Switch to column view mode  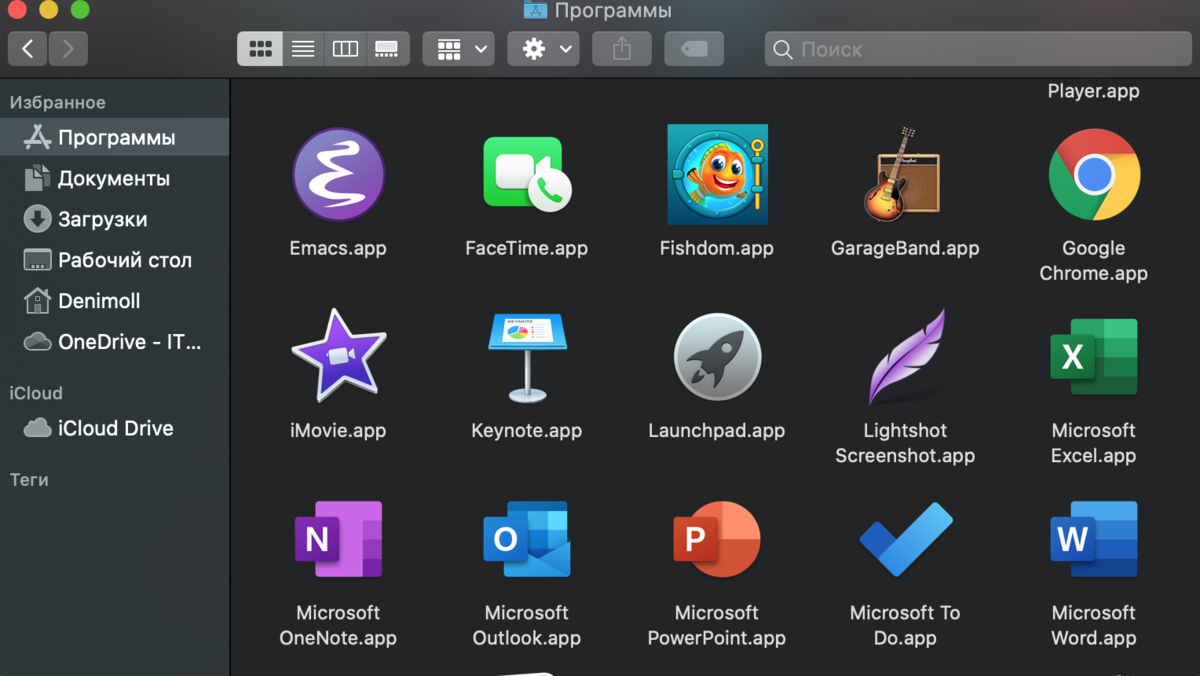(x=345, y=48)
